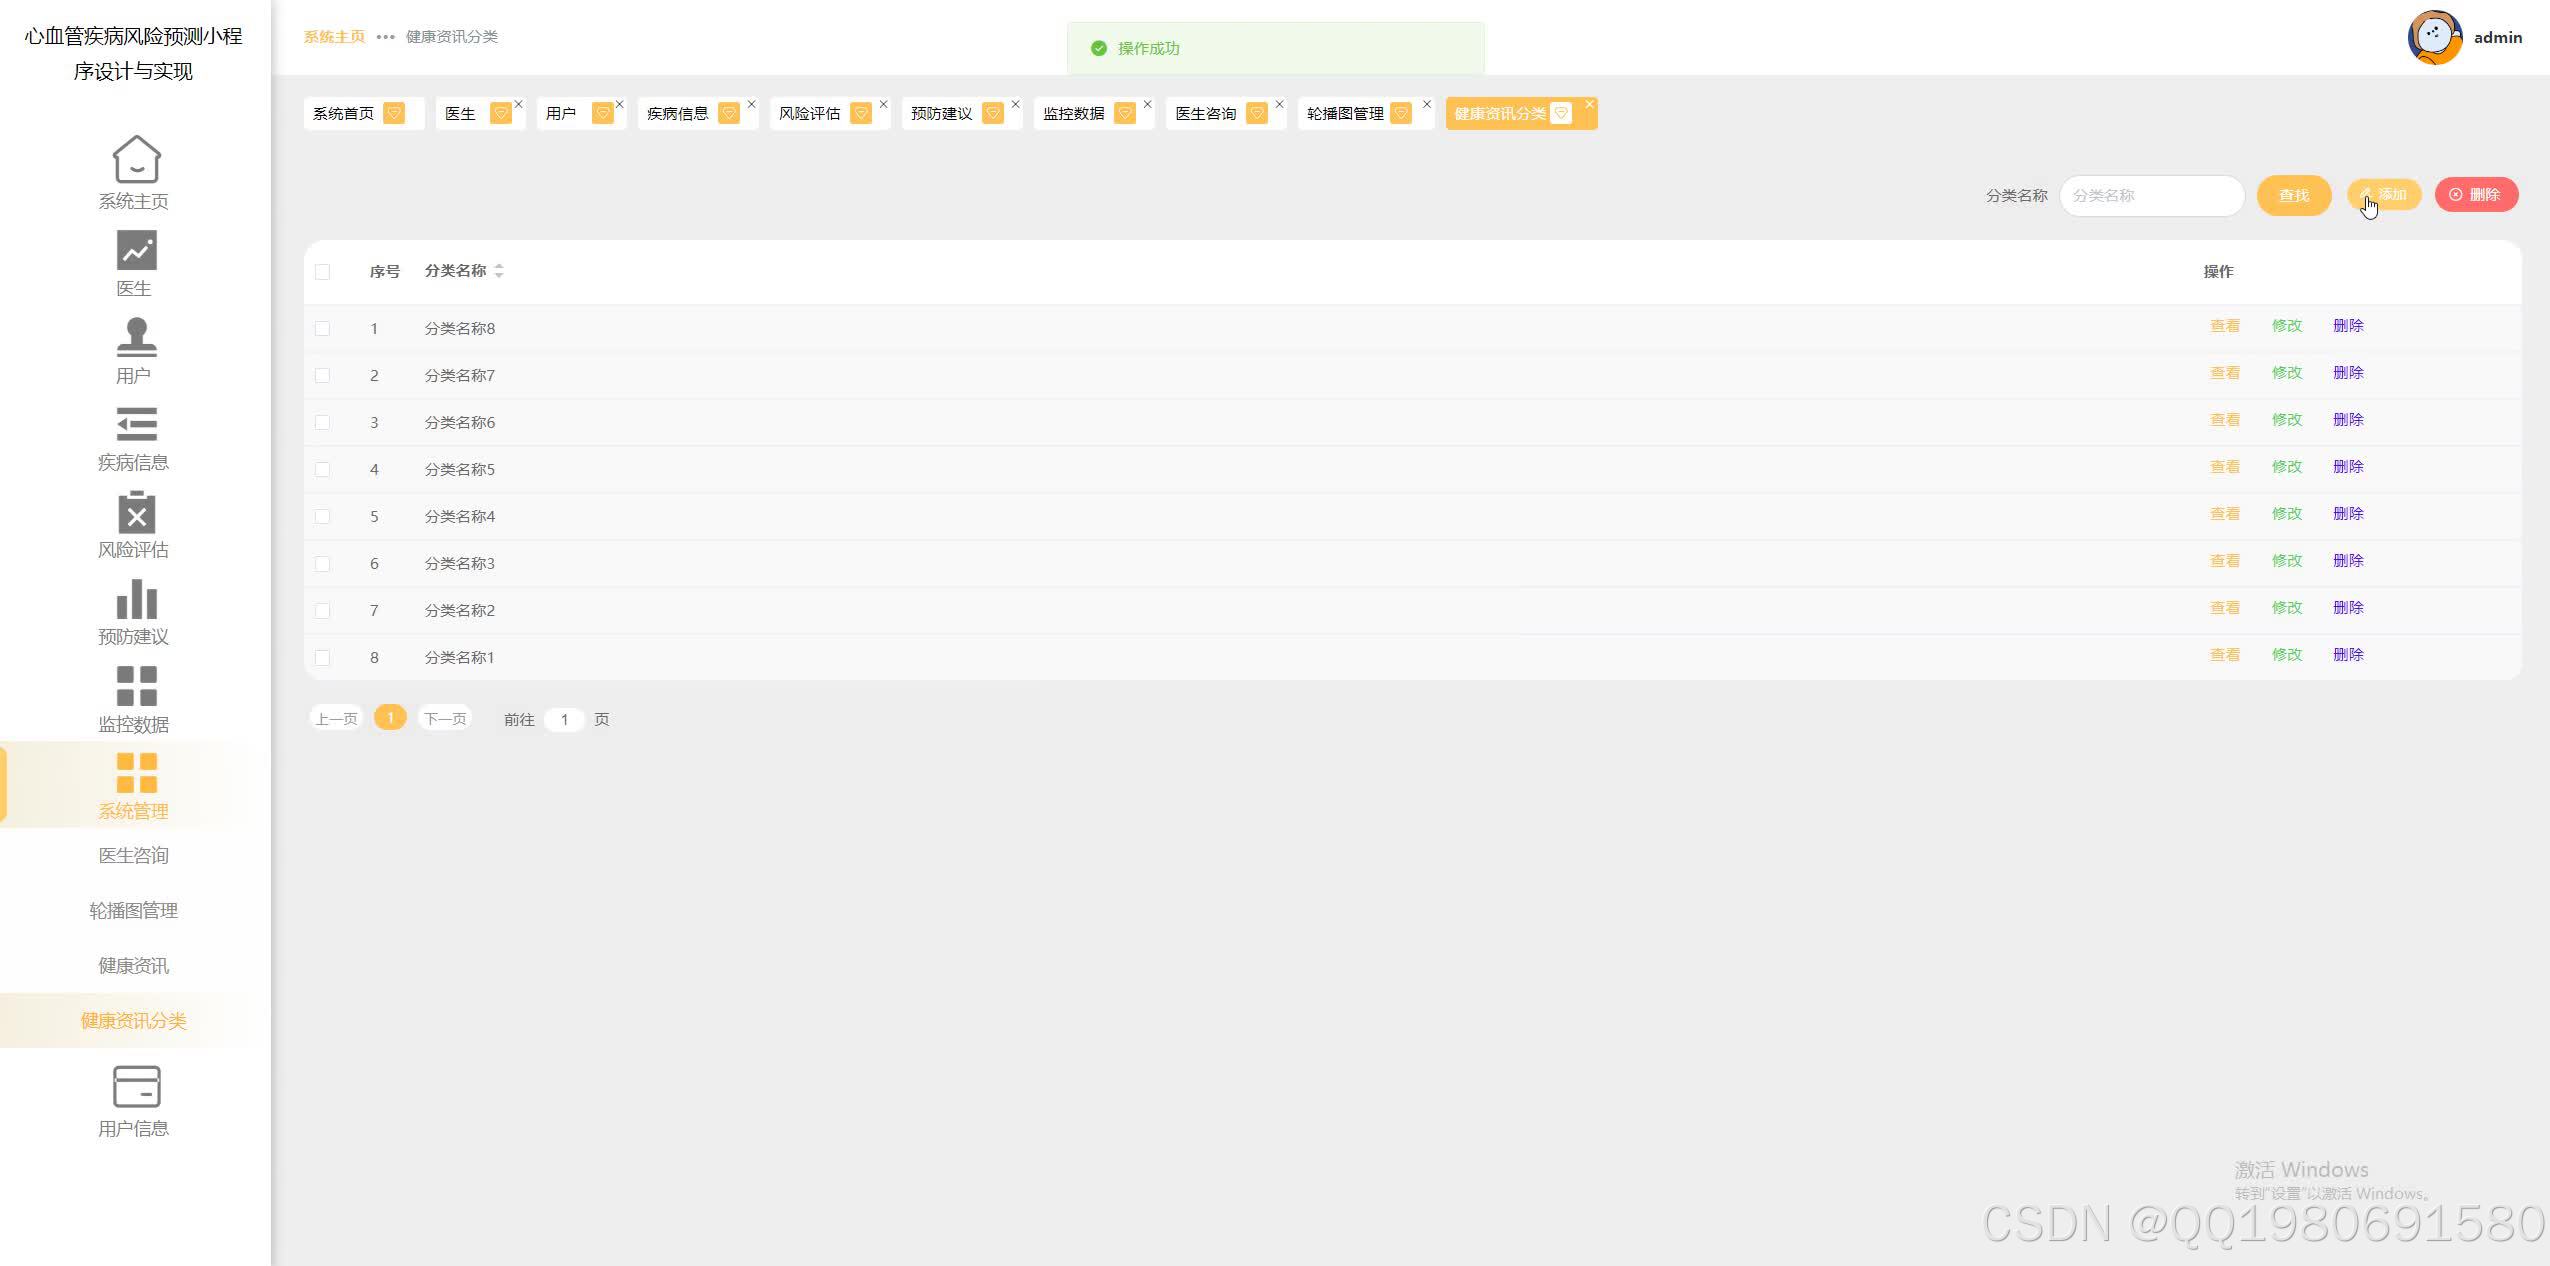Click the 查找 search button

(2293, 196)
